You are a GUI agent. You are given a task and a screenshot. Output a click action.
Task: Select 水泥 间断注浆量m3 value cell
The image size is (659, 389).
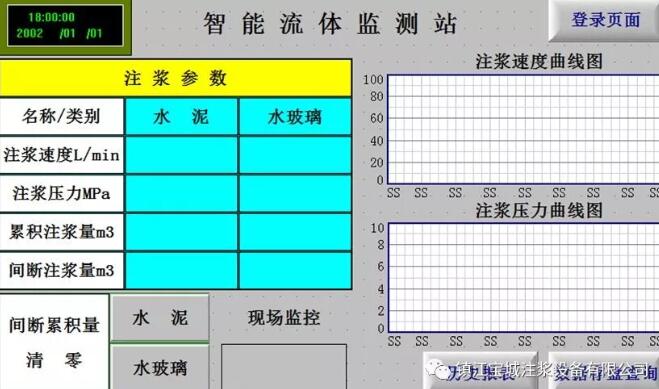tap(181, 271)
